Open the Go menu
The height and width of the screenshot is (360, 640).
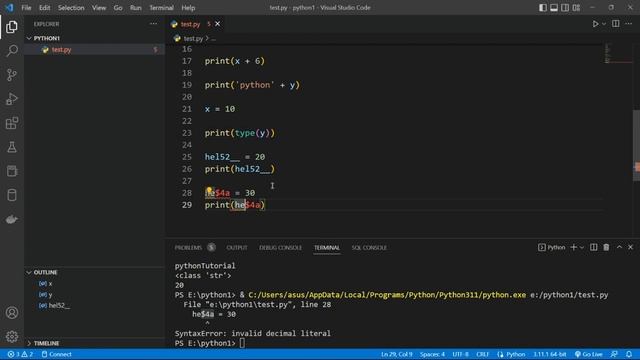(118, 8)
